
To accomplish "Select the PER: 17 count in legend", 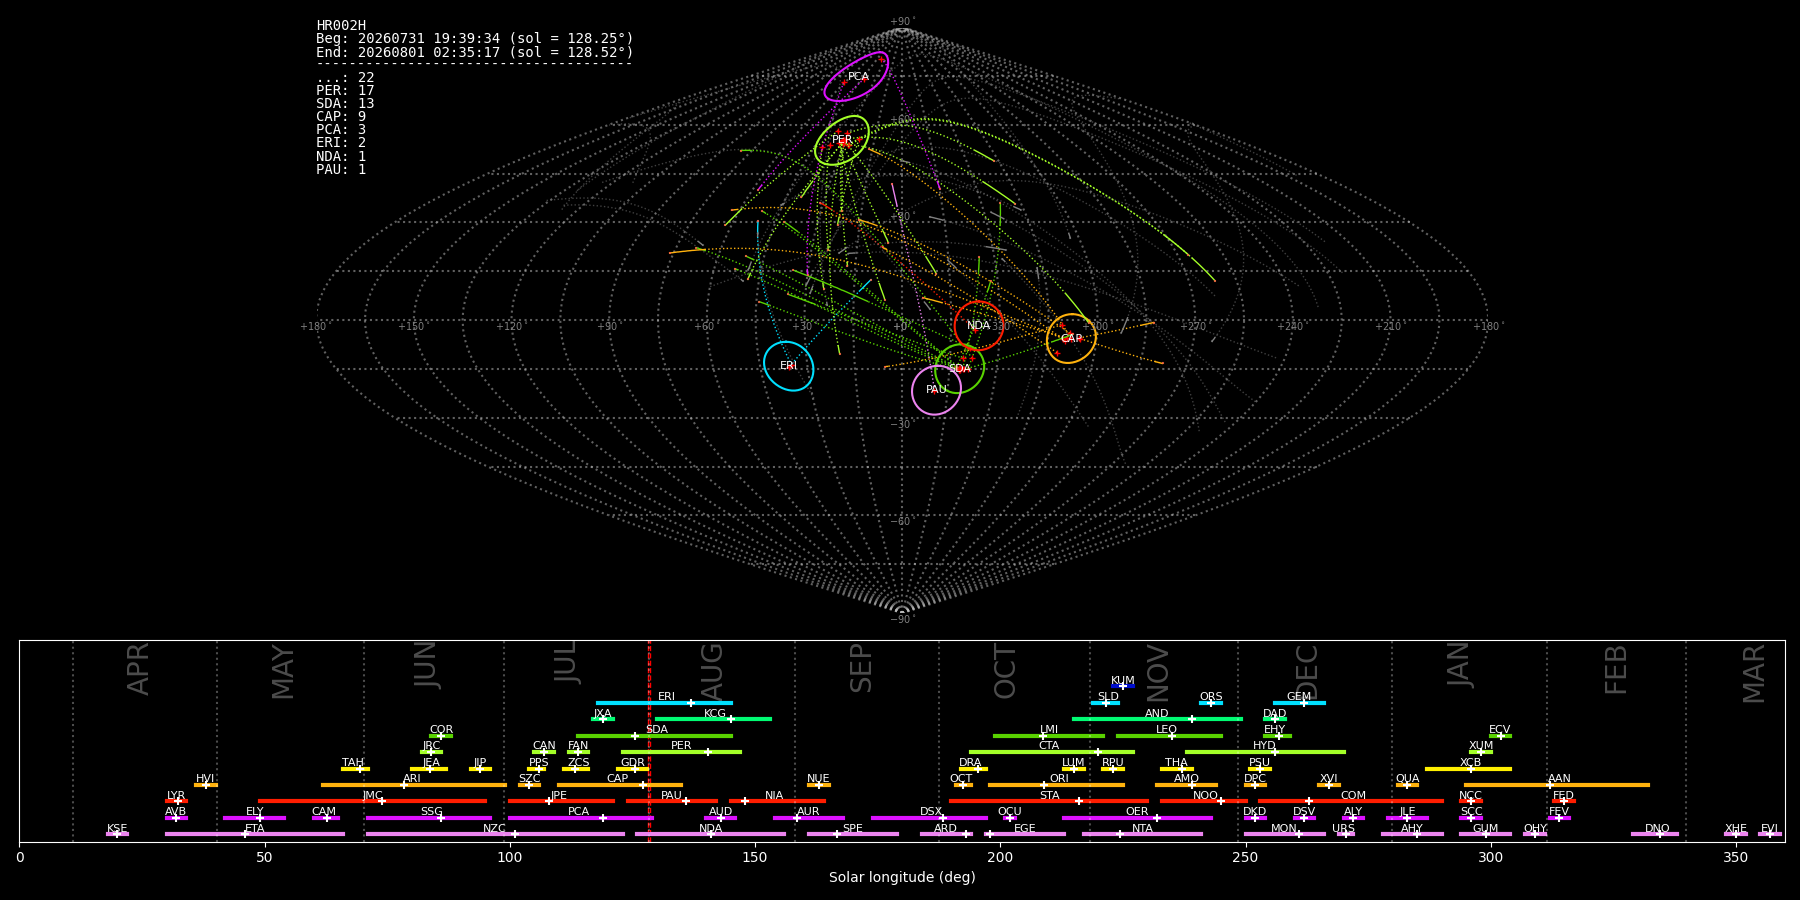I will (x=345, y=91).
